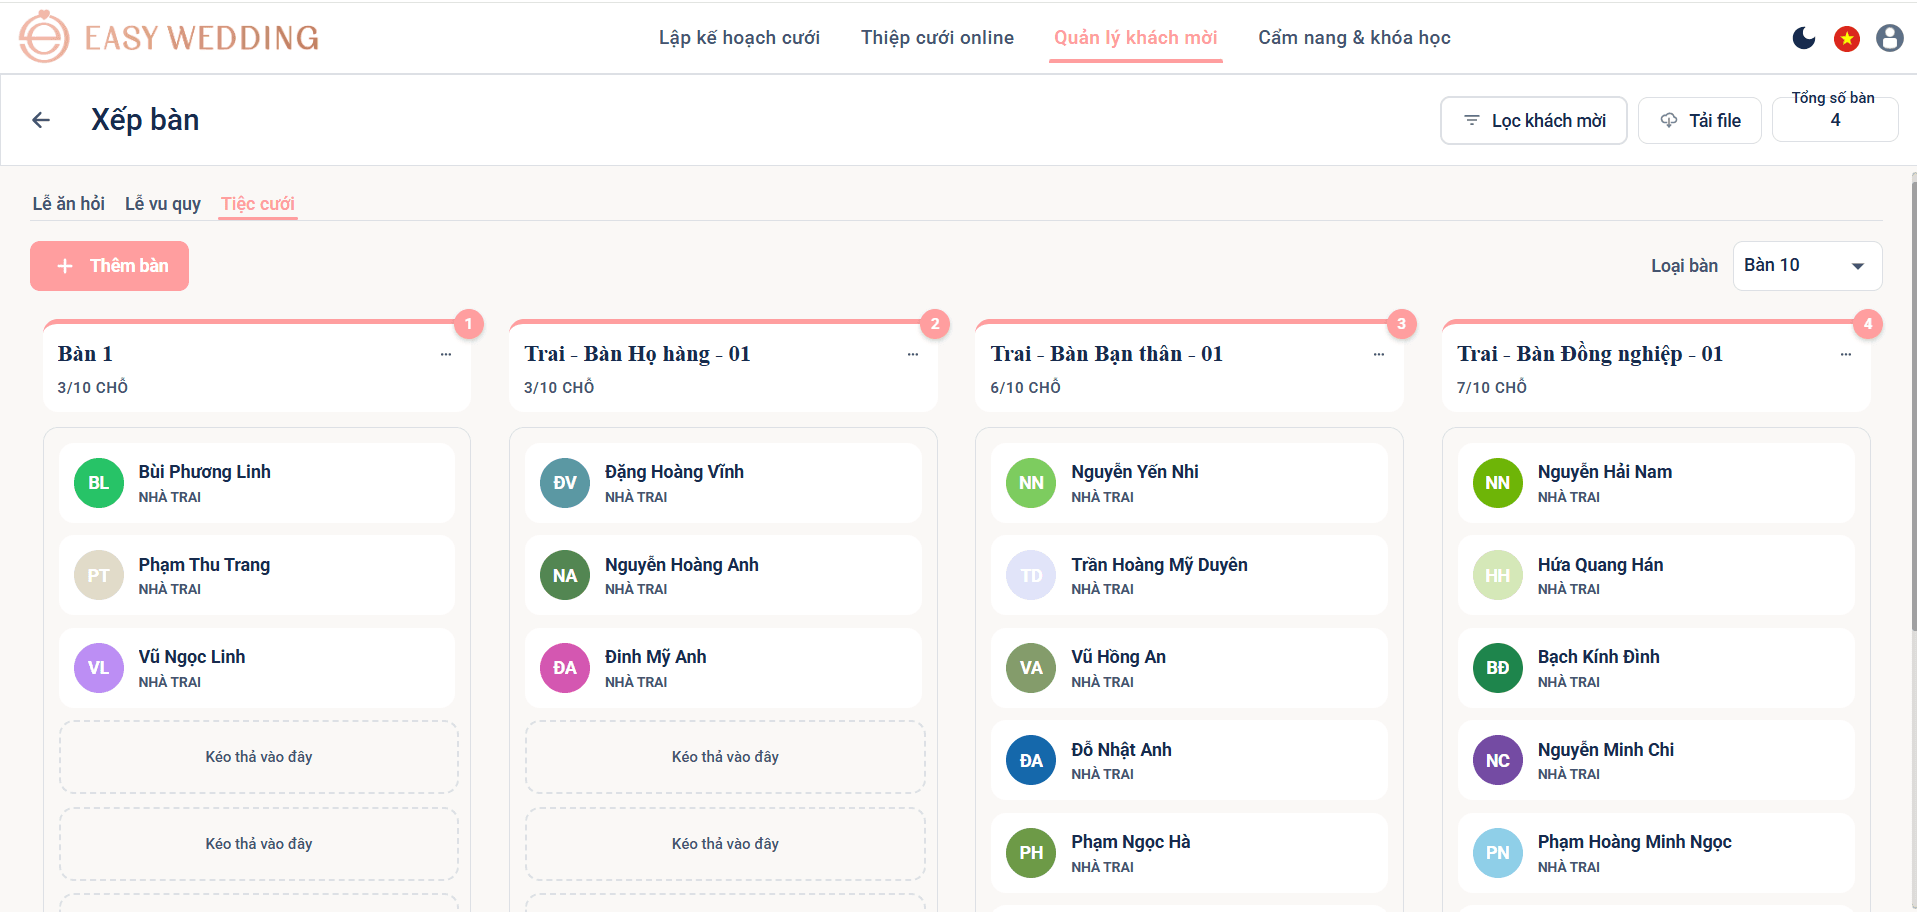
Task: Select guest Phạm Hoàng Minh Ngọc
Action: [1656, 853]
